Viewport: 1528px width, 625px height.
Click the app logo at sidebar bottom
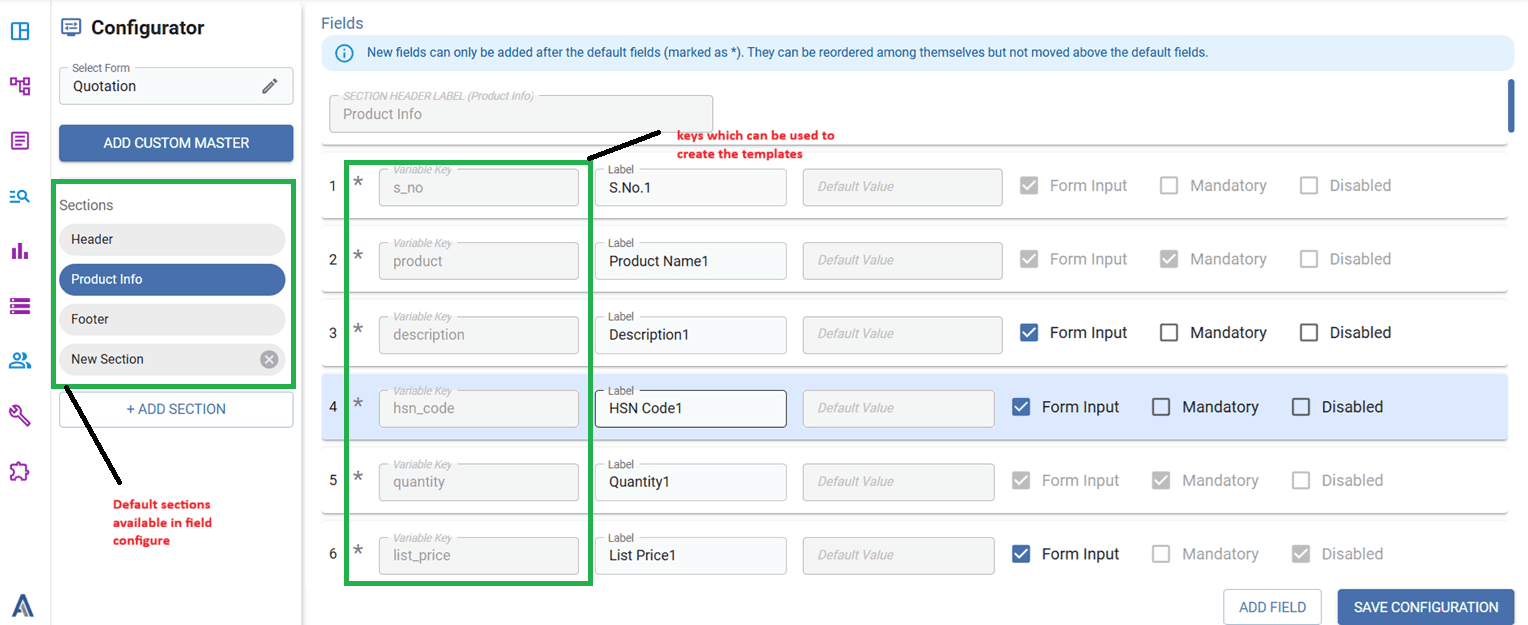coord(22,605)
